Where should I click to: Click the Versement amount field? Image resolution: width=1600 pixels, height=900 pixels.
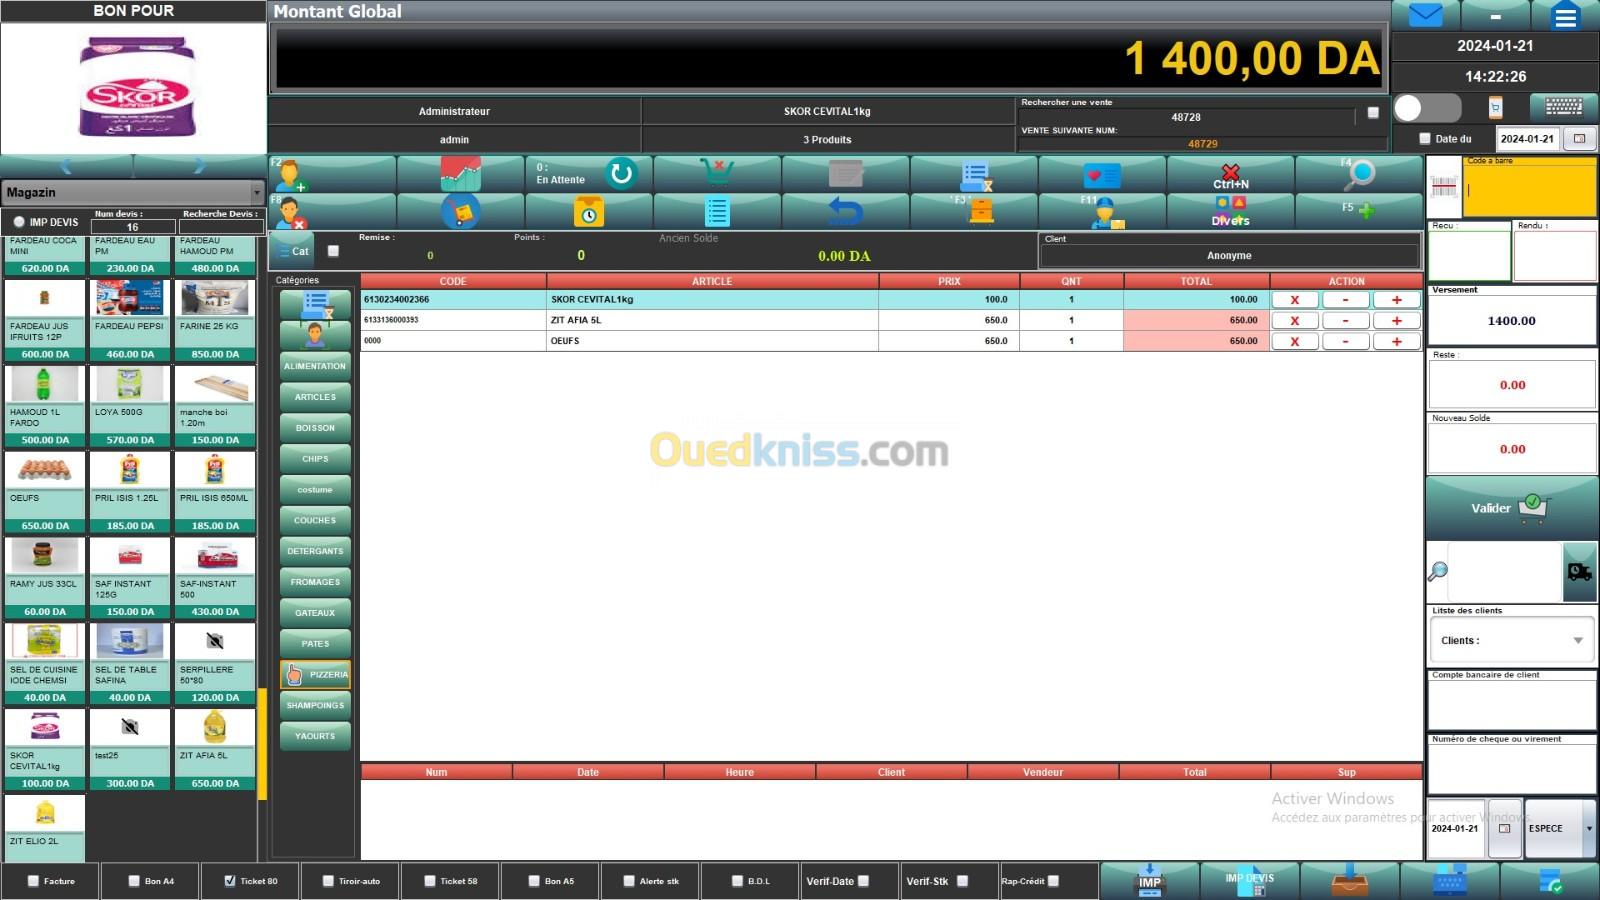pos(1511,321)
